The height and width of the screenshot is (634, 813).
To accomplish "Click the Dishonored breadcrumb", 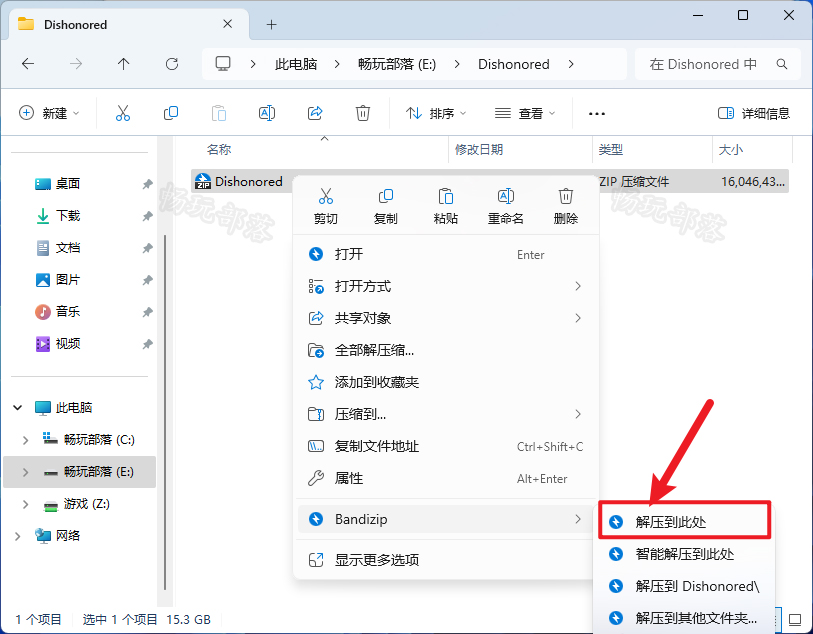I will (x=513, y=64).
